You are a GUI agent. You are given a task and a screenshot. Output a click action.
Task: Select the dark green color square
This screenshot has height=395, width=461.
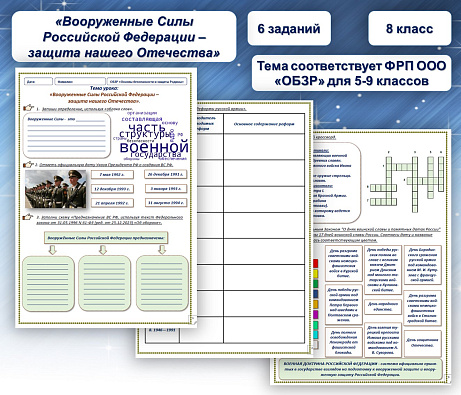[x=315, y=284]
